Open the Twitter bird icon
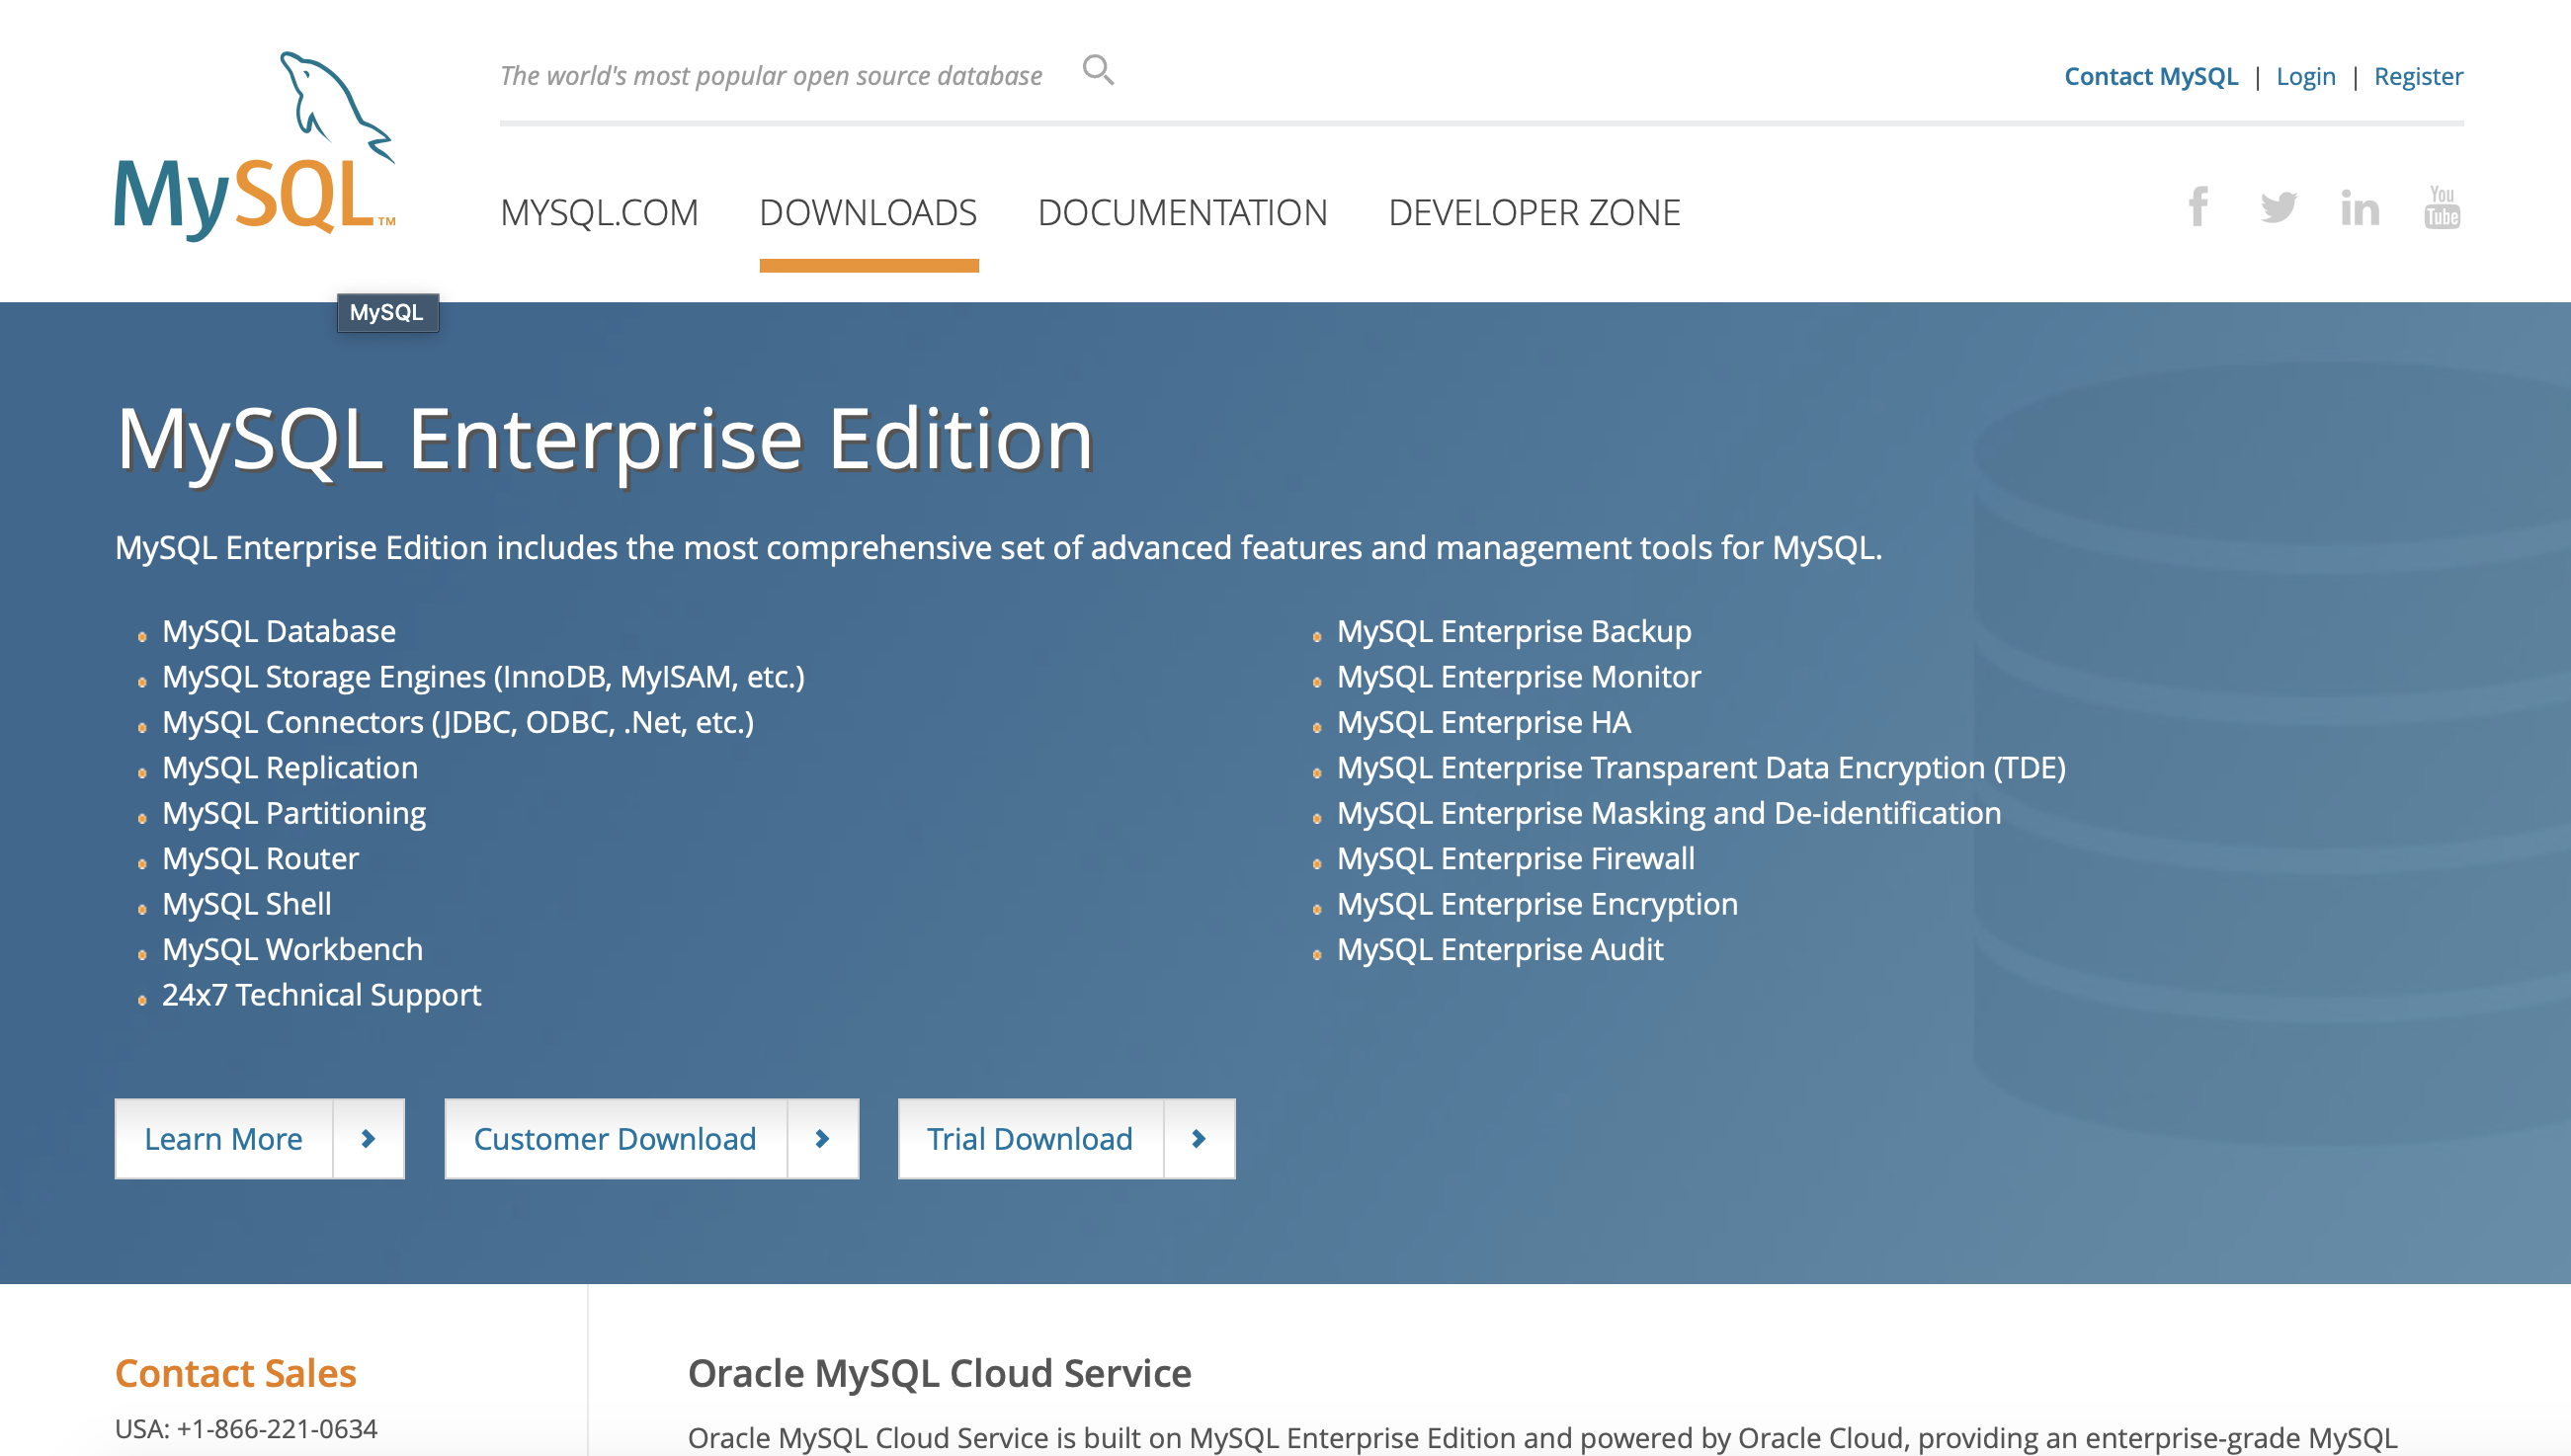This screenshot has height=1456, width=2571. [x=2278, y=207]
